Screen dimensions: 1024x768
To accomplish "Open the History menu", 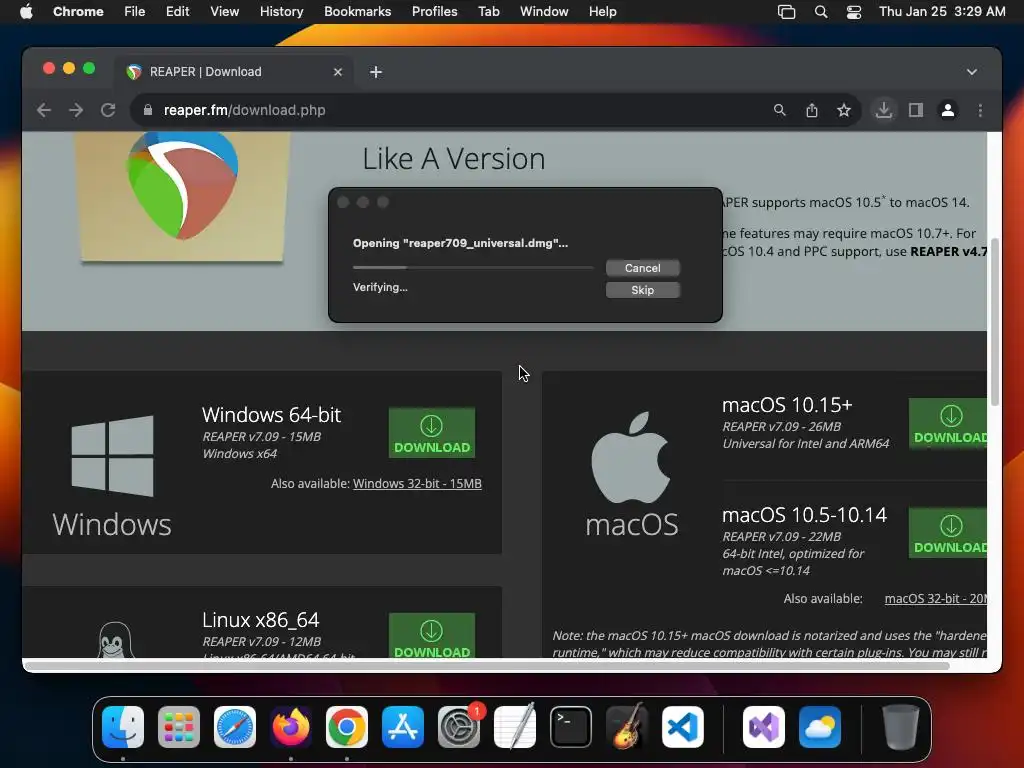I will 281,12.
